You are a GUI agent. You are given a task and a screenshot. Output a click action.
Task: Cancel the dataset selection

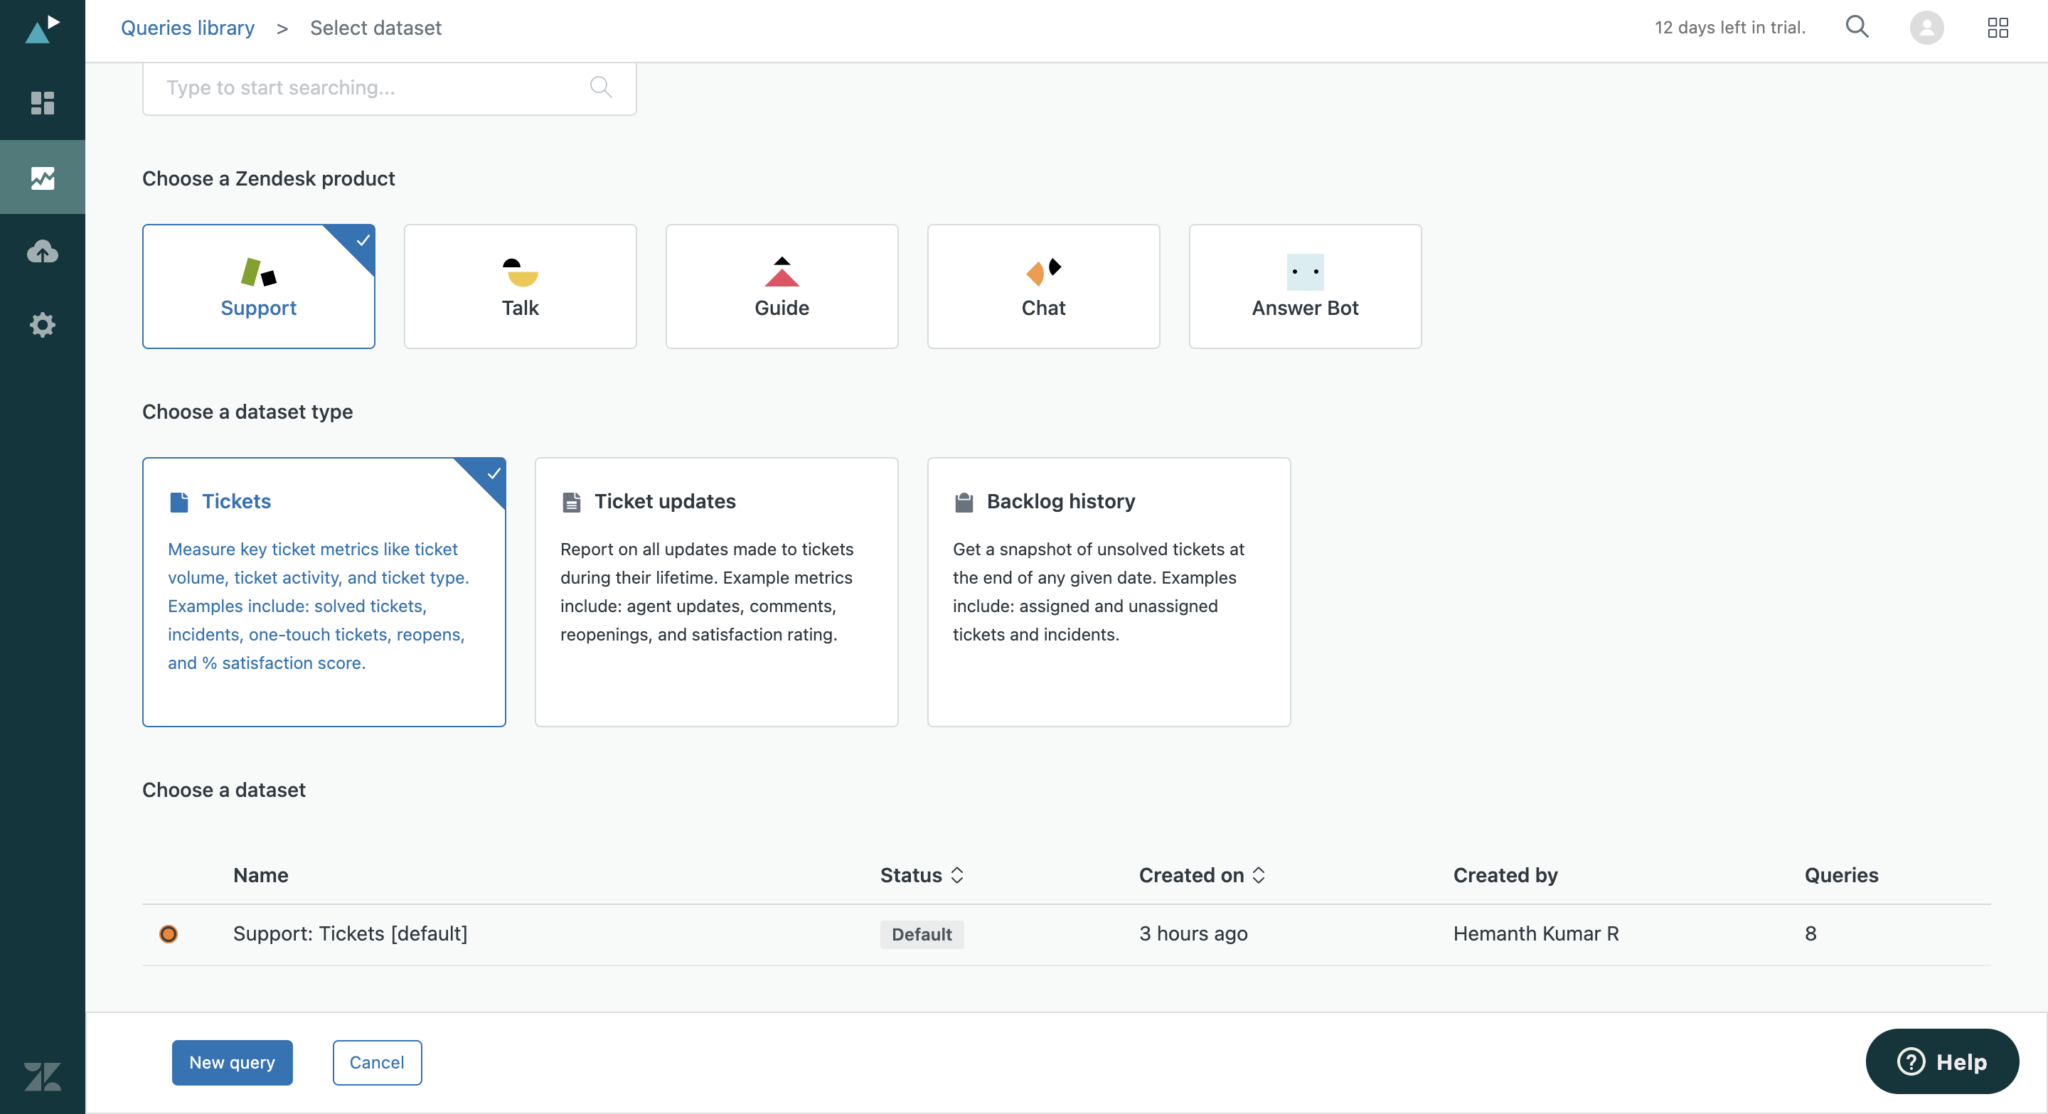pos(377,1062)
